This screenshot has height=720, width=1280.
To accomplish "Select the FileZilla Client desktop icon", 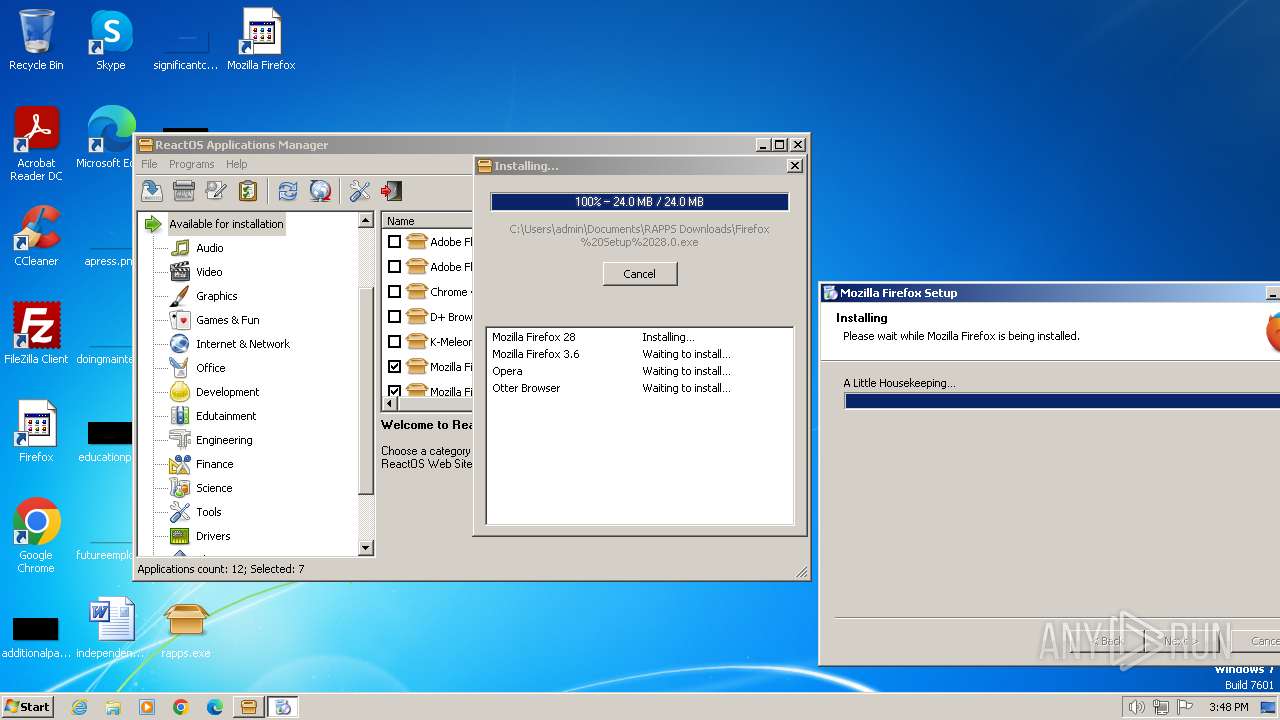I will [x=36, y=334].
